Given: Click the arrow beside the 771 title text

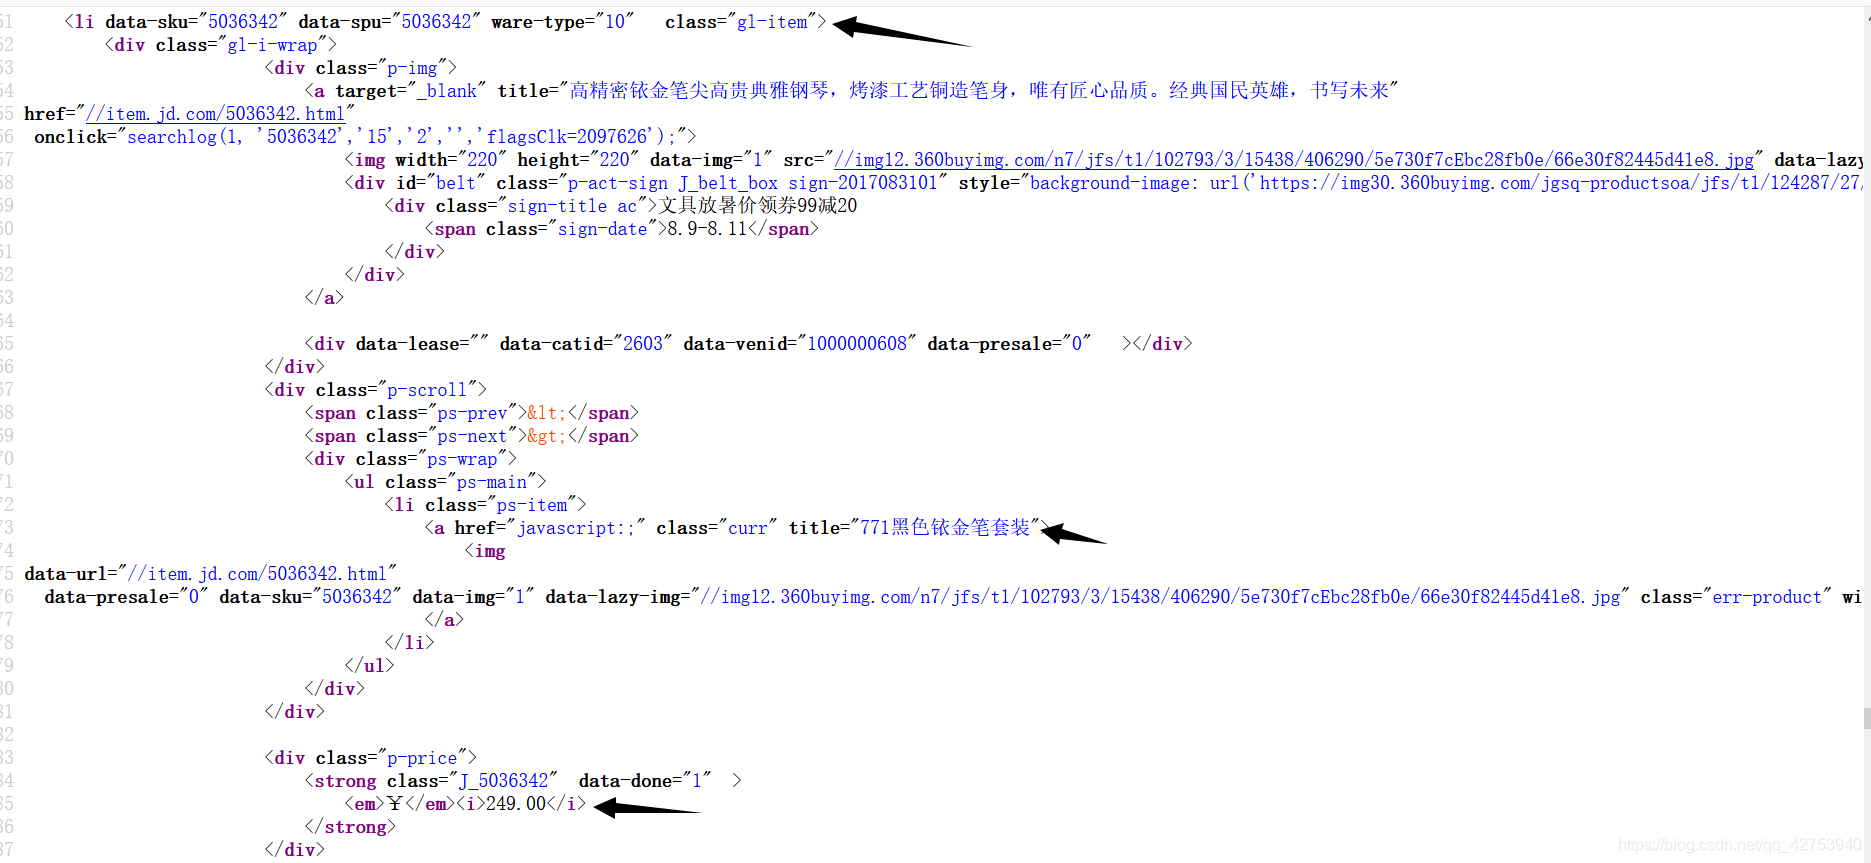Looking at the screenshot, I should [x=1073, y=534].
